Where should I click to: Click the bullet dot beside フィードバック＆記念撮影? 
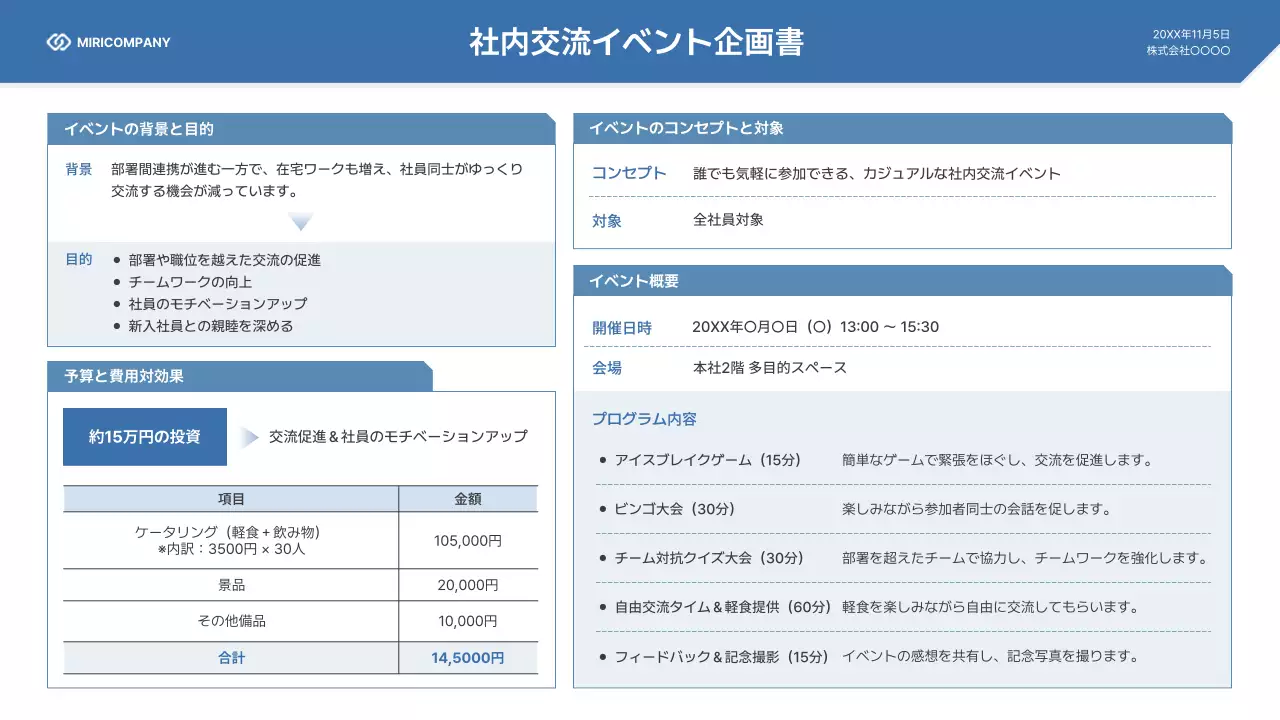coord(601,657)
